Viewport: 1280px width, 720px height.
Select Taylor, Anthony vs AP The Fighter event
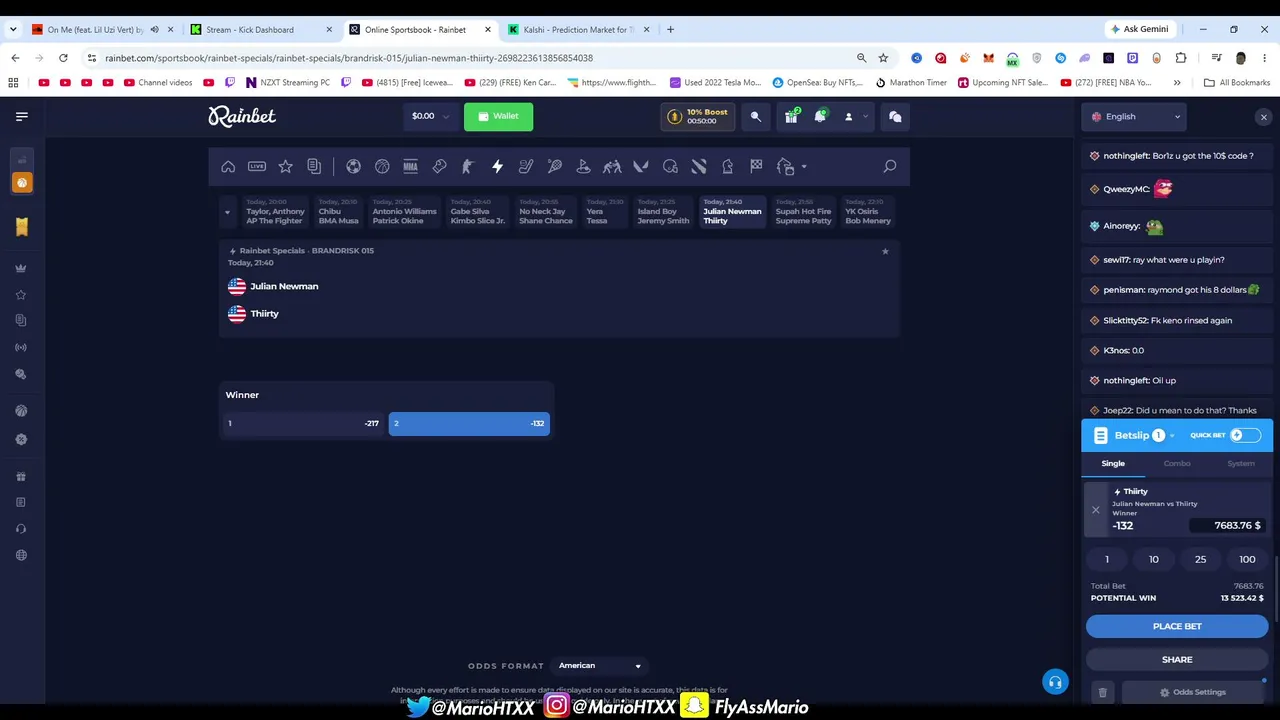pos(275,212)
